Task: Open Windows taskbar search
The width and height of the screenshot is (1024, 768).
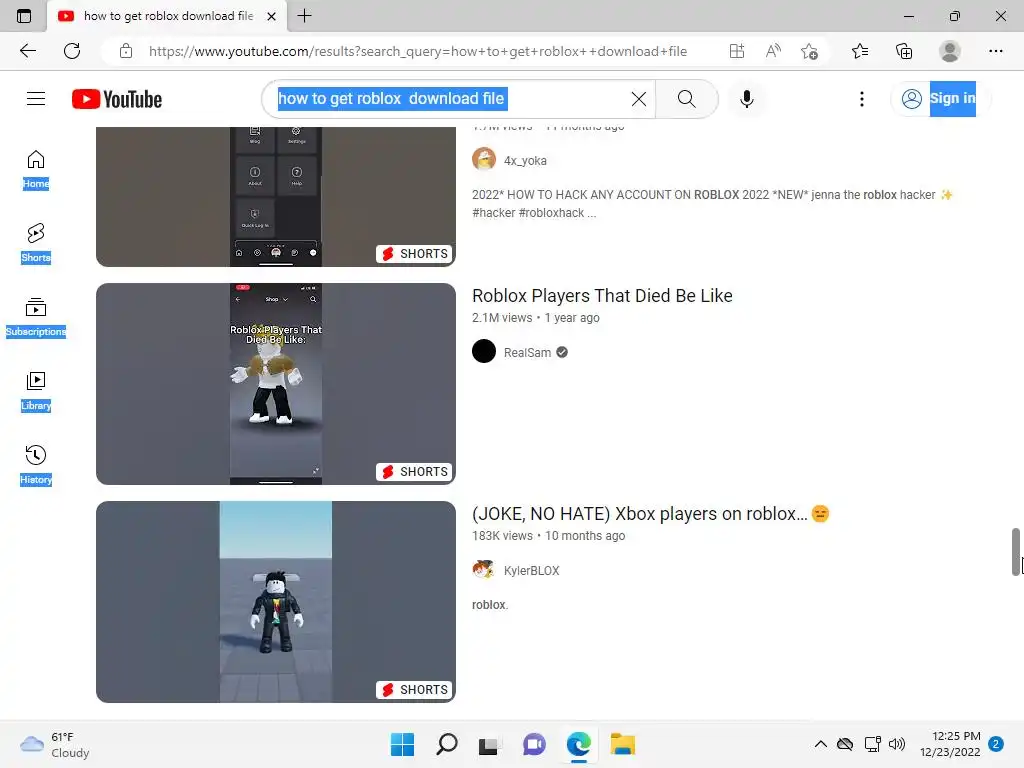Action: pos(447,744)
